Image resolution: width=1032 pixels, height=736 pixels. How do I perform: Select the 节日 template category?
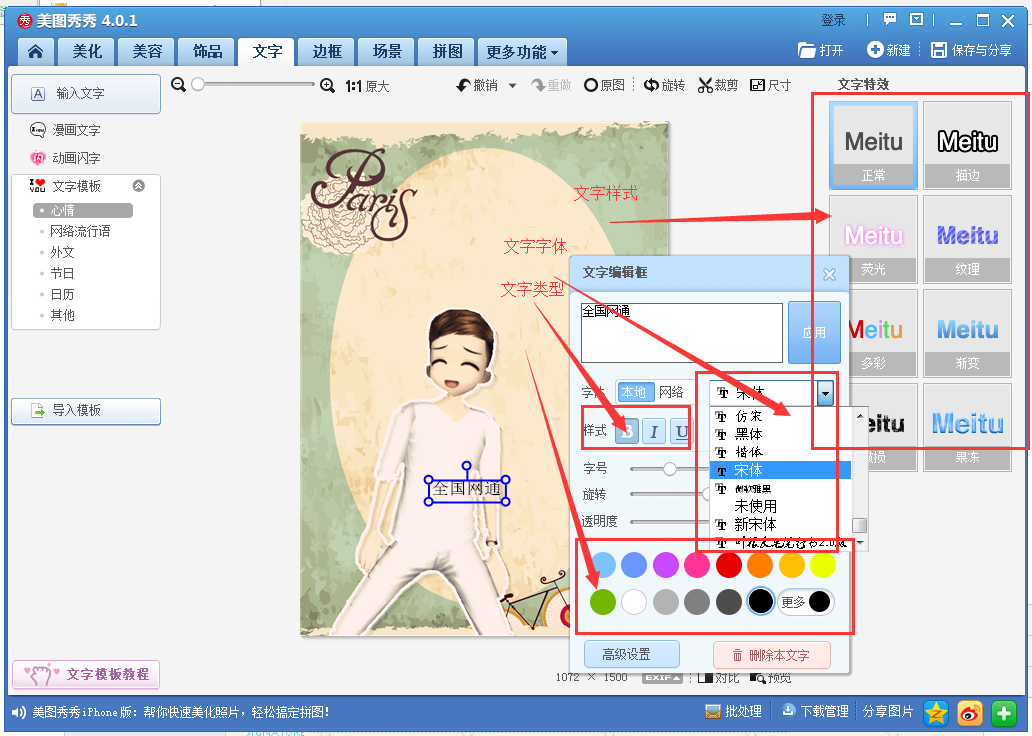pyautogui.click(x=62, y=273)
